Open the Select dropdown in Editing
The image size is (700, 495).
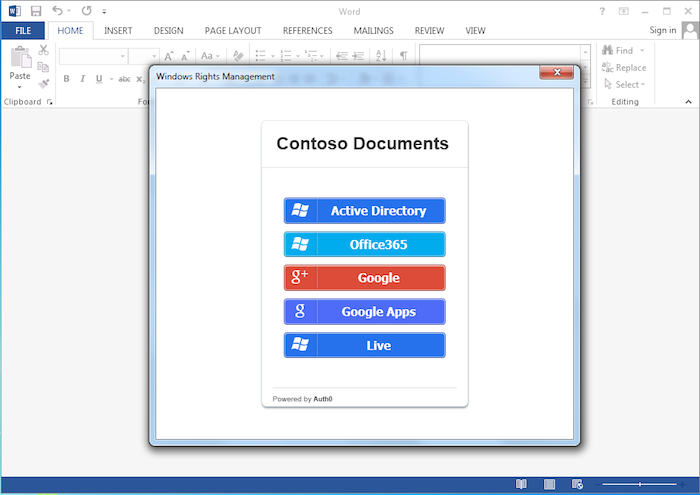pyautogui.click(x=625, y=84)
